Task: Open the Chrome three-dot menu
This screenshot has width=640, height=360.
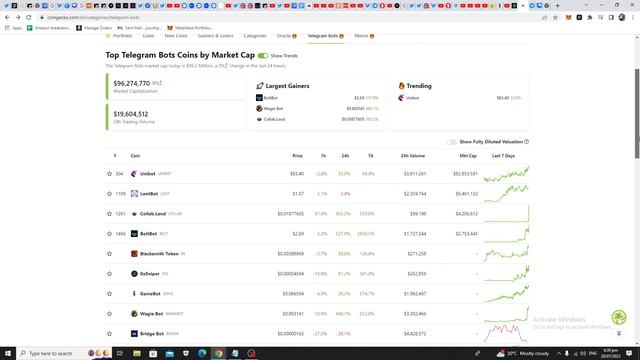Action: (x=633, y=18)
